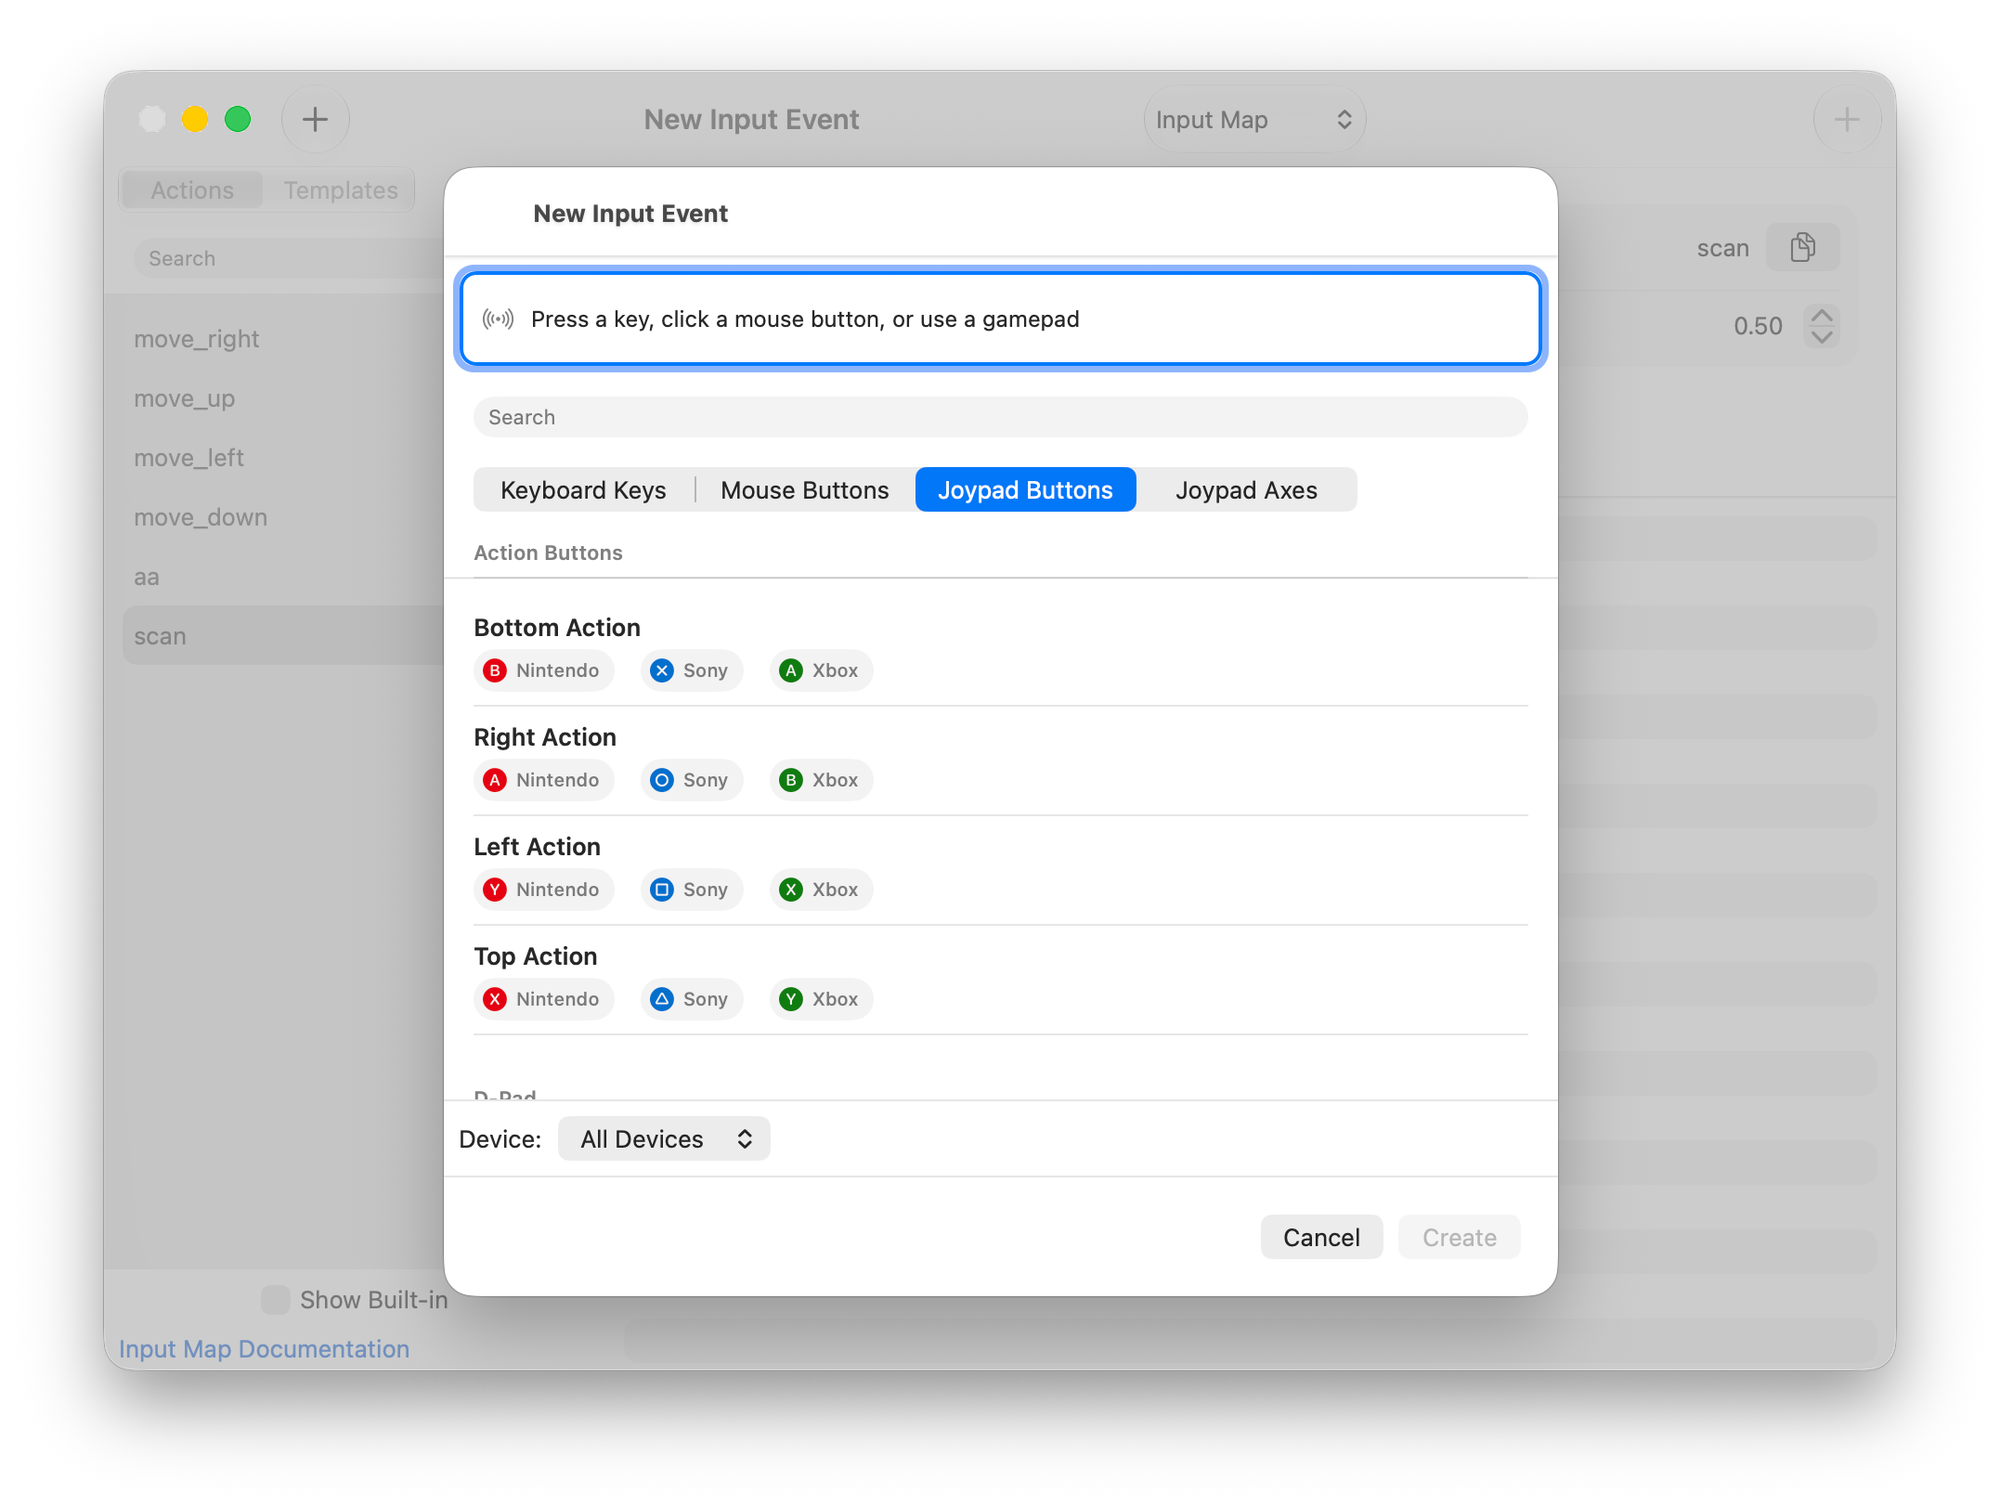This screenshot has height=1508, width=2000.
Task: Open the All Devices device dropdown
Action: point(664,1139)
